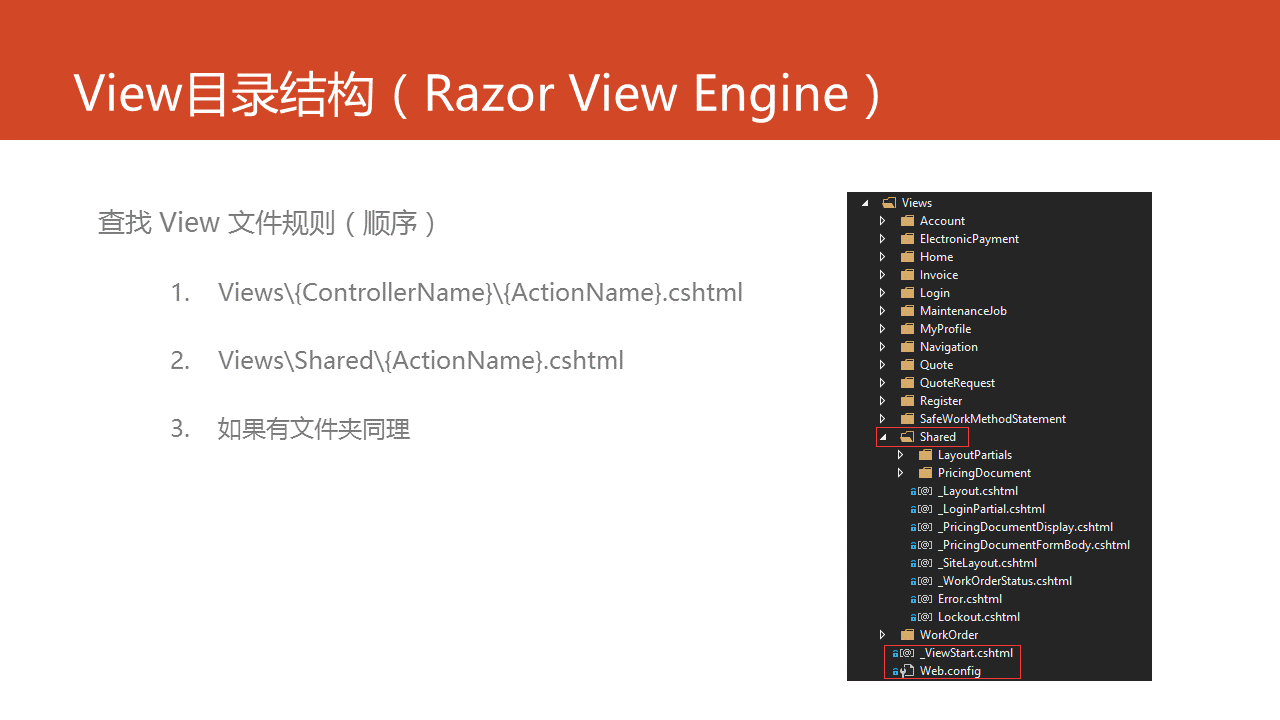Screen dimensions: 1280x720
Task: Click the _Layout.cshtml Razor file icon
Action: (925, 491)
